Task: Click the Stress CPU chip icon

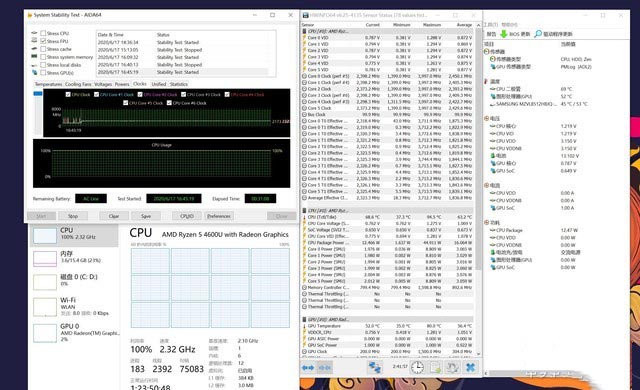Action: click(34, 33)
